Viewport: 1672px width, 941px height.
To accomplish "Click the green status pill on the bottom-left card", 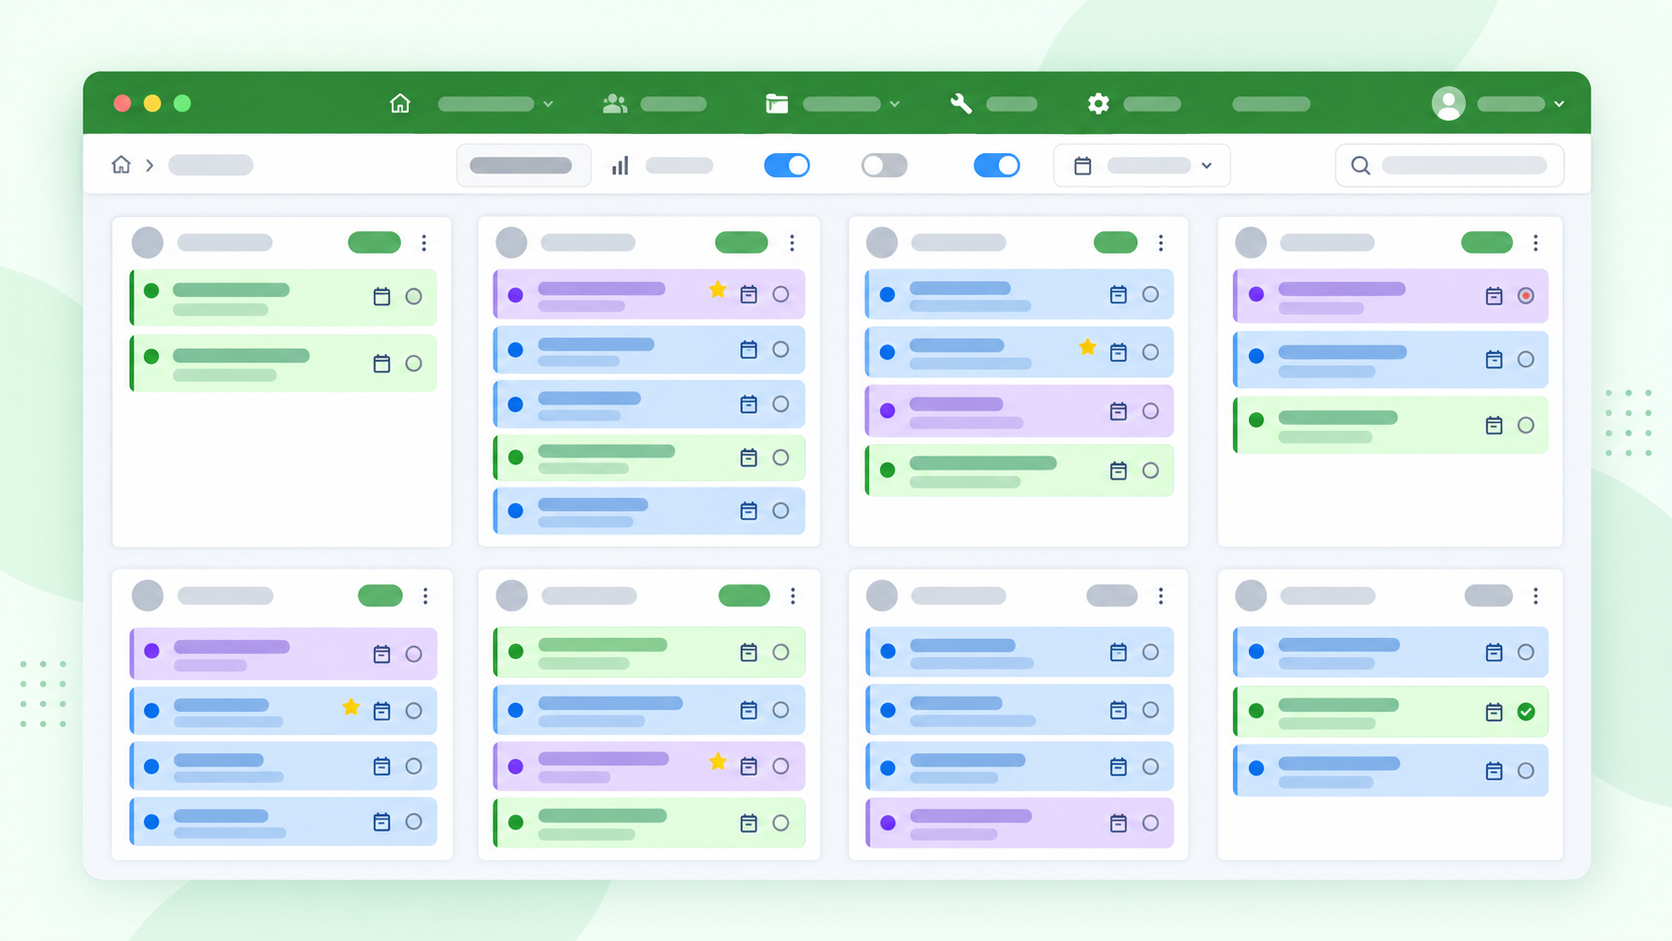I will [x=380, y=596].
